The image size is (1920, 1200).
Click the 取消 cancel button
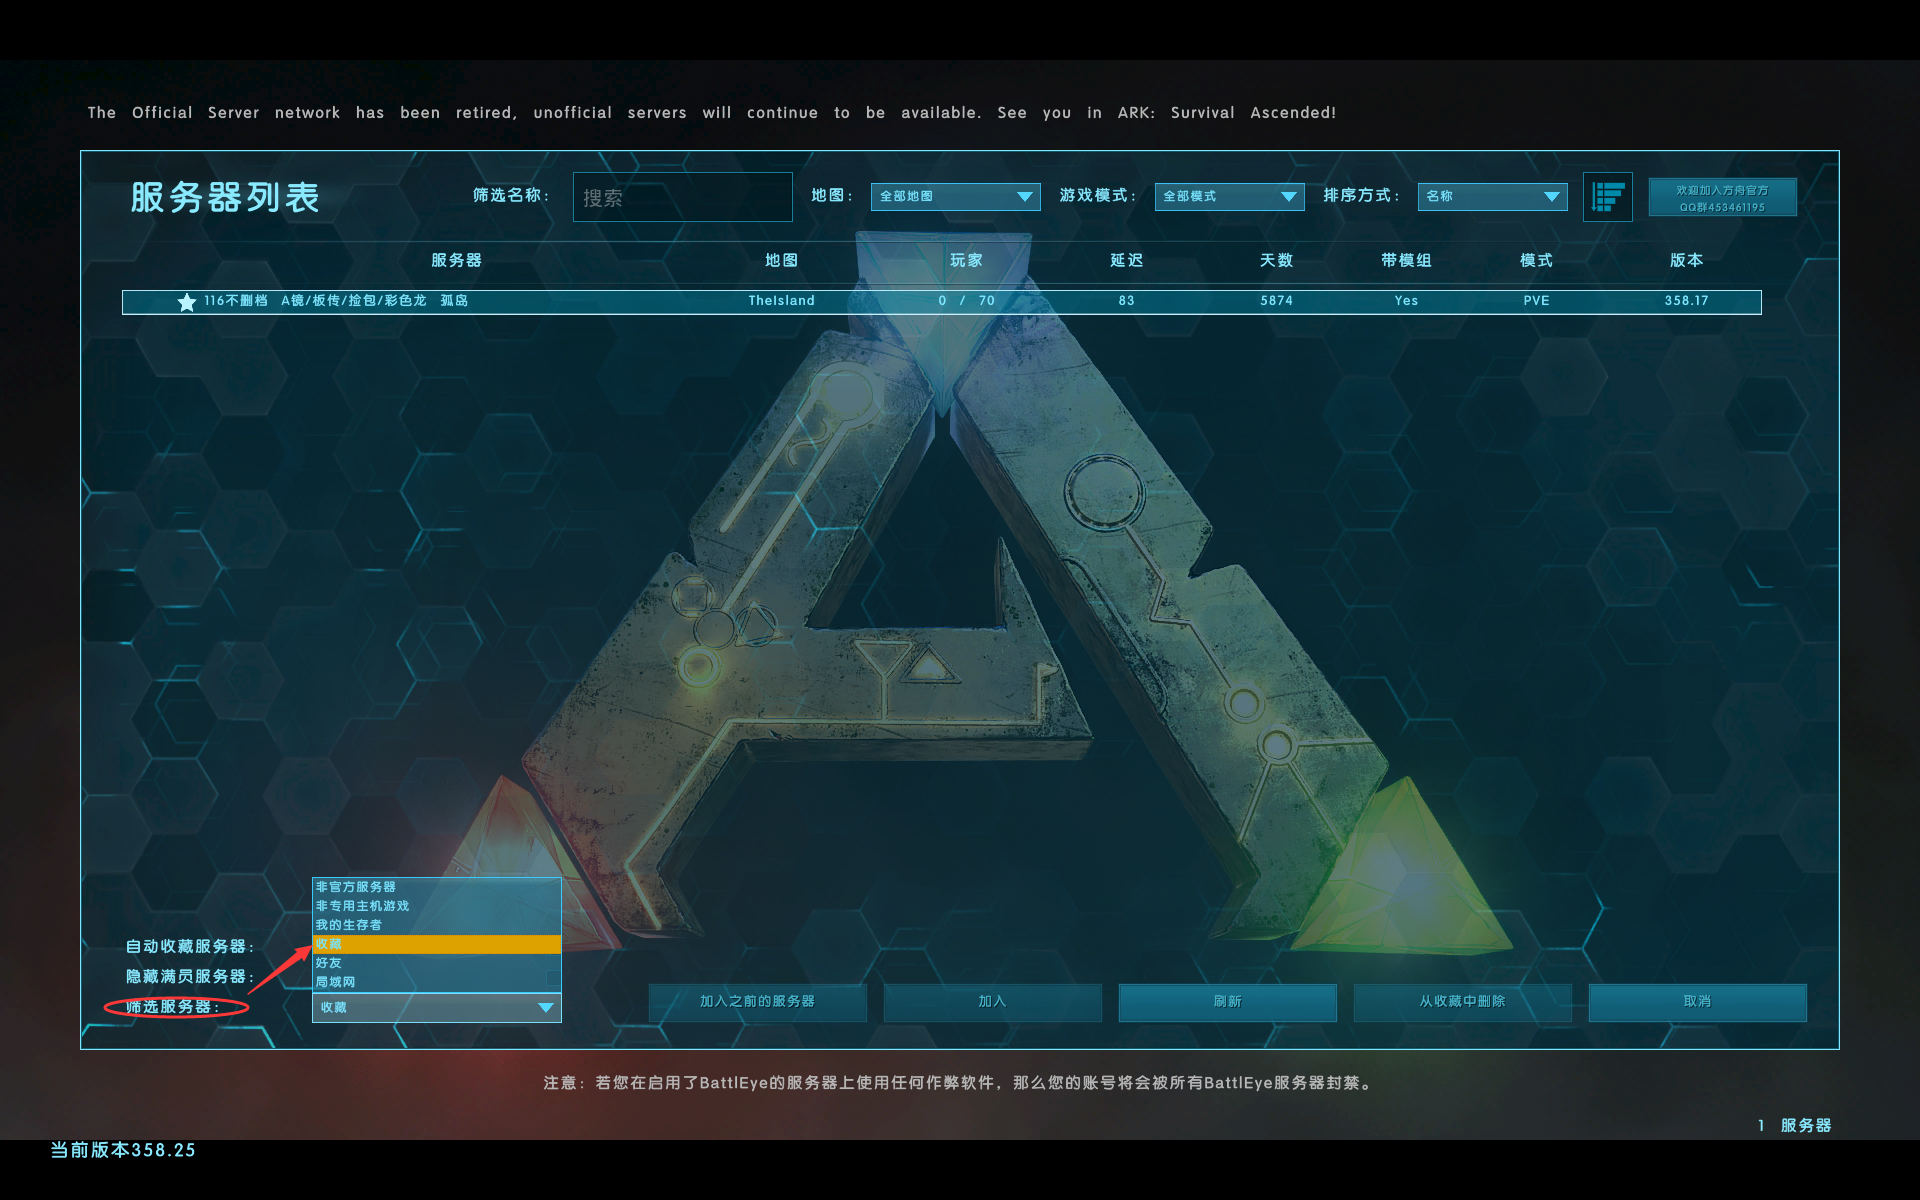(x=1697, y=1002)
